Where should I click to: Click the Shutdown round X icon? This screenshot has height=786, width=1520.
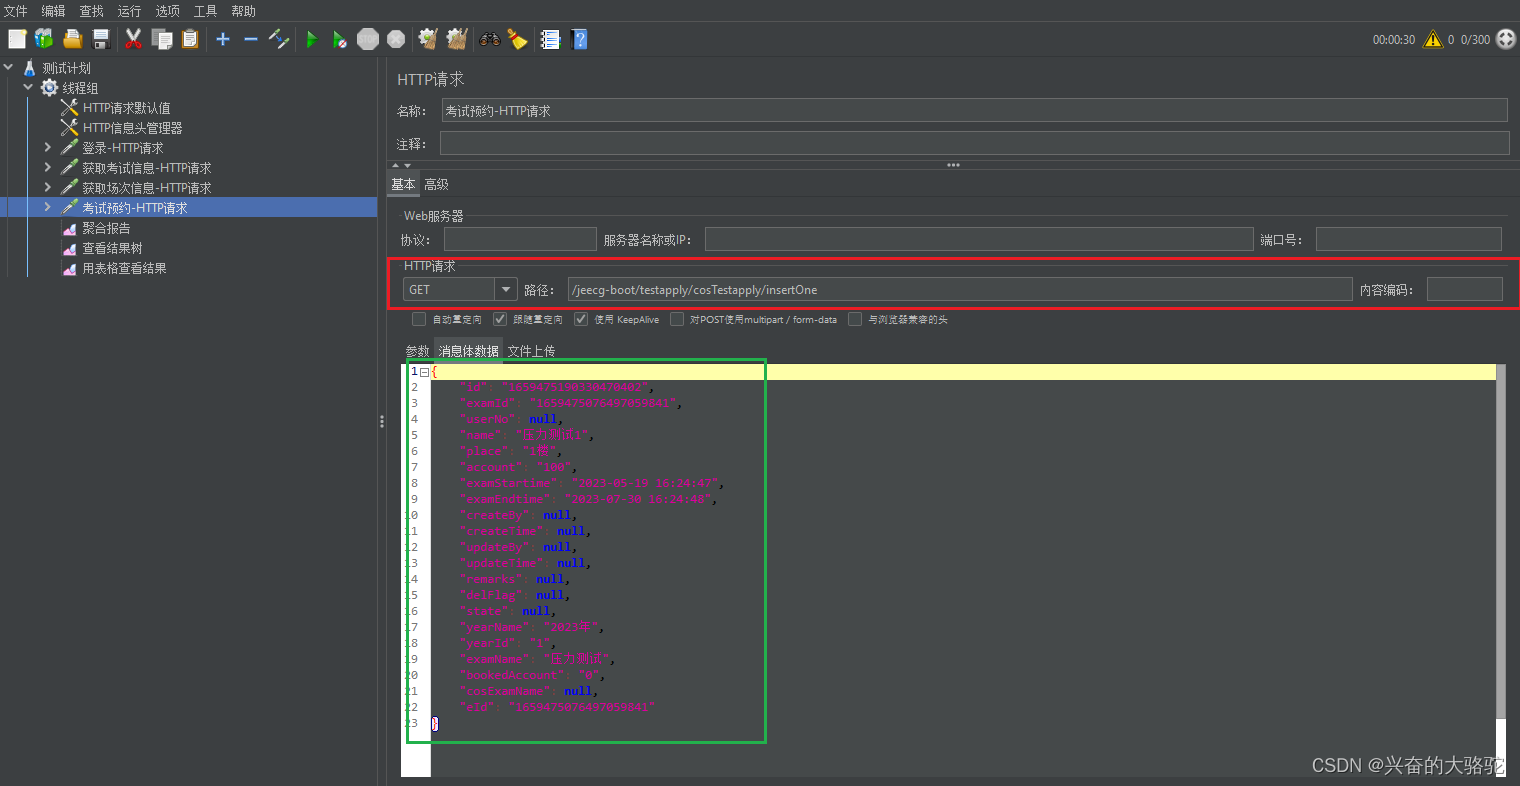pos(396,39)
